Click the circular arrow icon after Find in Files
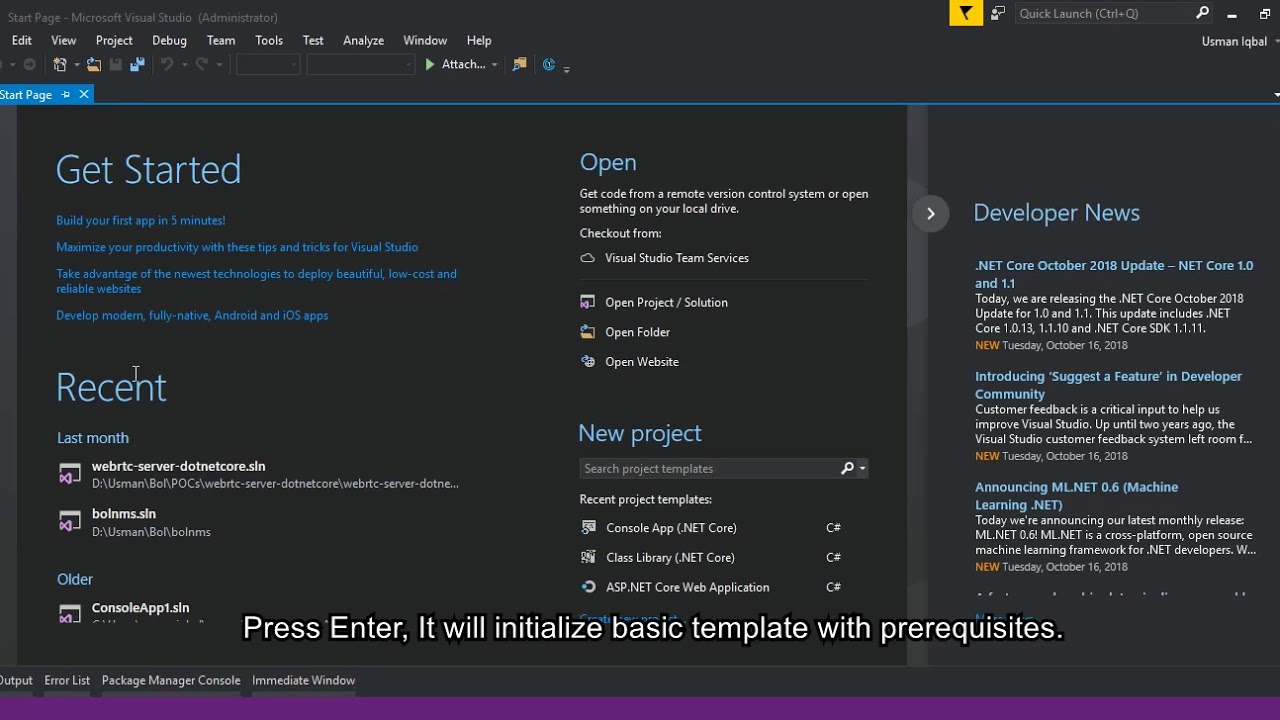The height and width of the screenshot is (720, 1280). pyautogui.click(x=549, y=64)
